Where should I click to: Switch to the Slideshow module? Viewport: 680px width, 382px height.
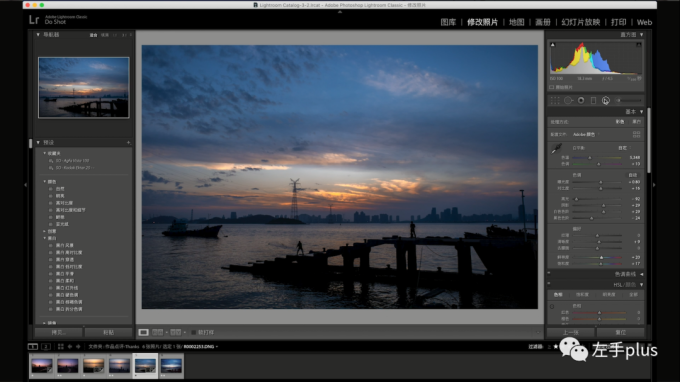click(581, 22)
